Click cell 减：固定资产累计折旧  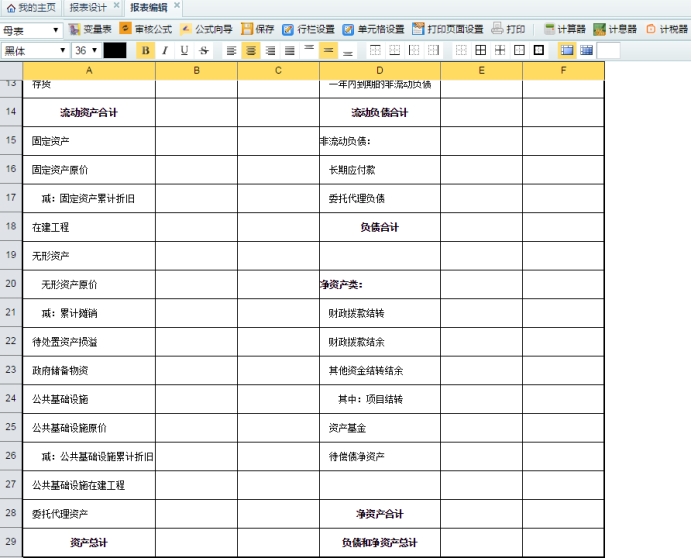[89, 199]
